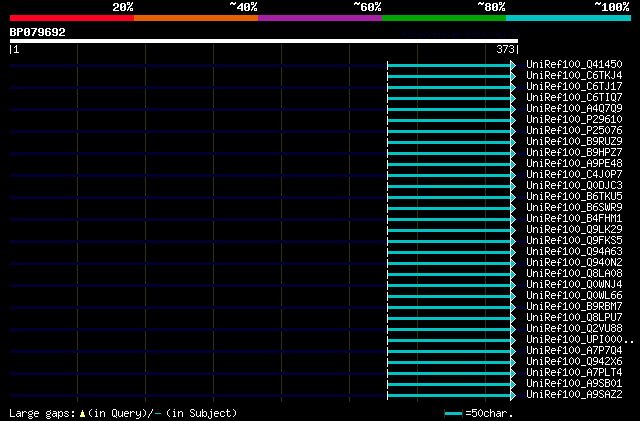Select the UniRef100_B4FHM1 label
The width and height of the screenshot is (640, 421).
(574, 218)
